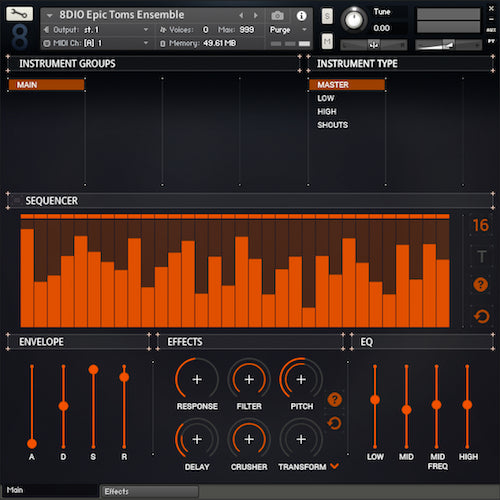Click the sequencer reset arrow icon
This screenshot has height=500, width=500.
481,317
